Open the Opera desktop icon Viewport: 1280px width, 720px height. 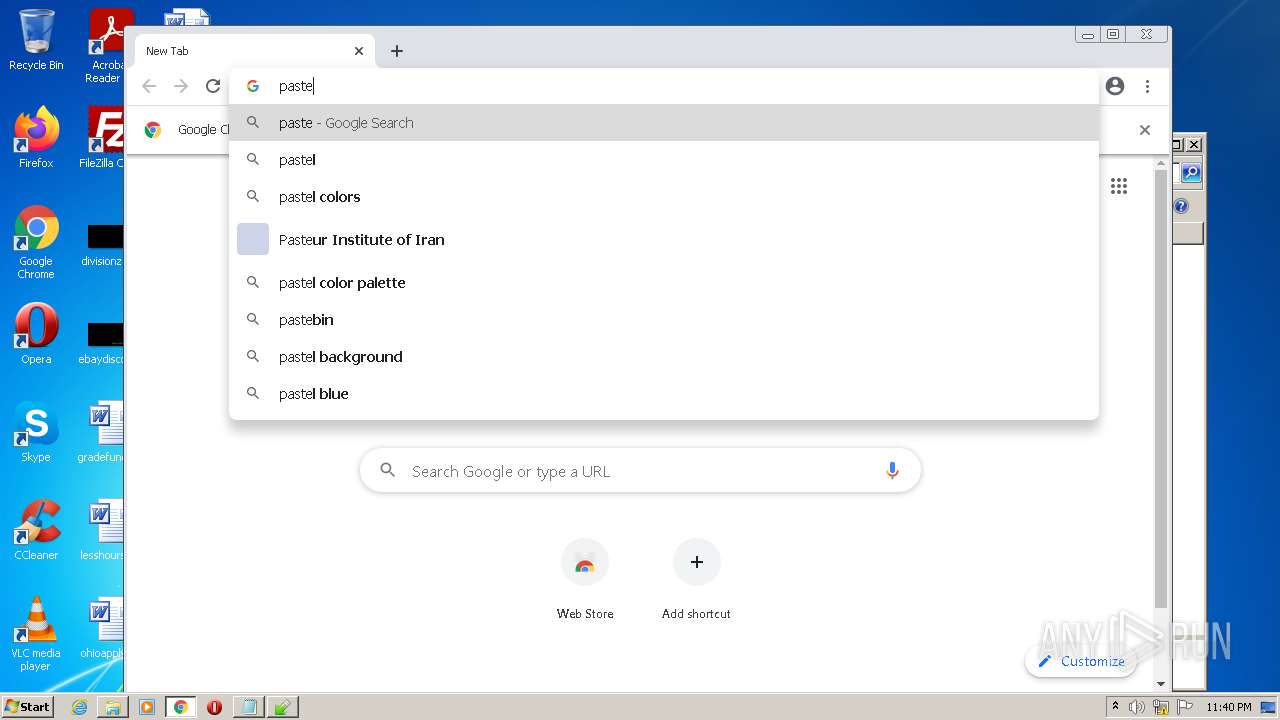36,334
